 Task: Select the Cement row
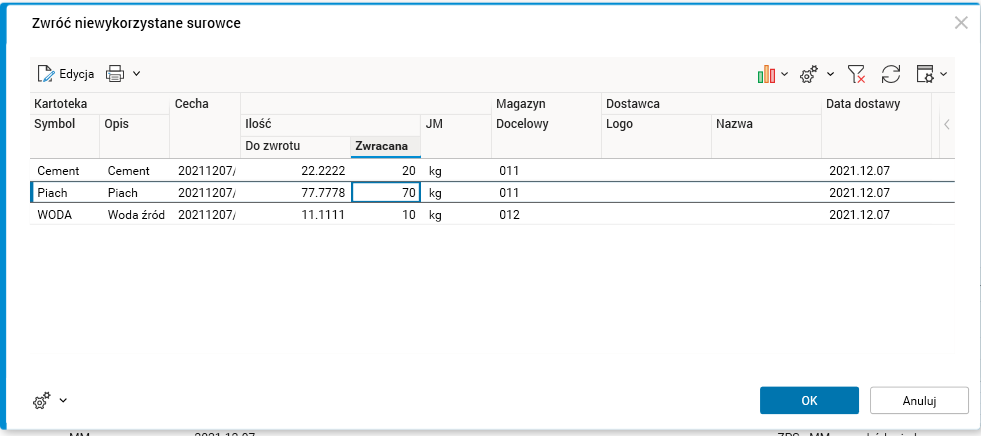point(58,171)
